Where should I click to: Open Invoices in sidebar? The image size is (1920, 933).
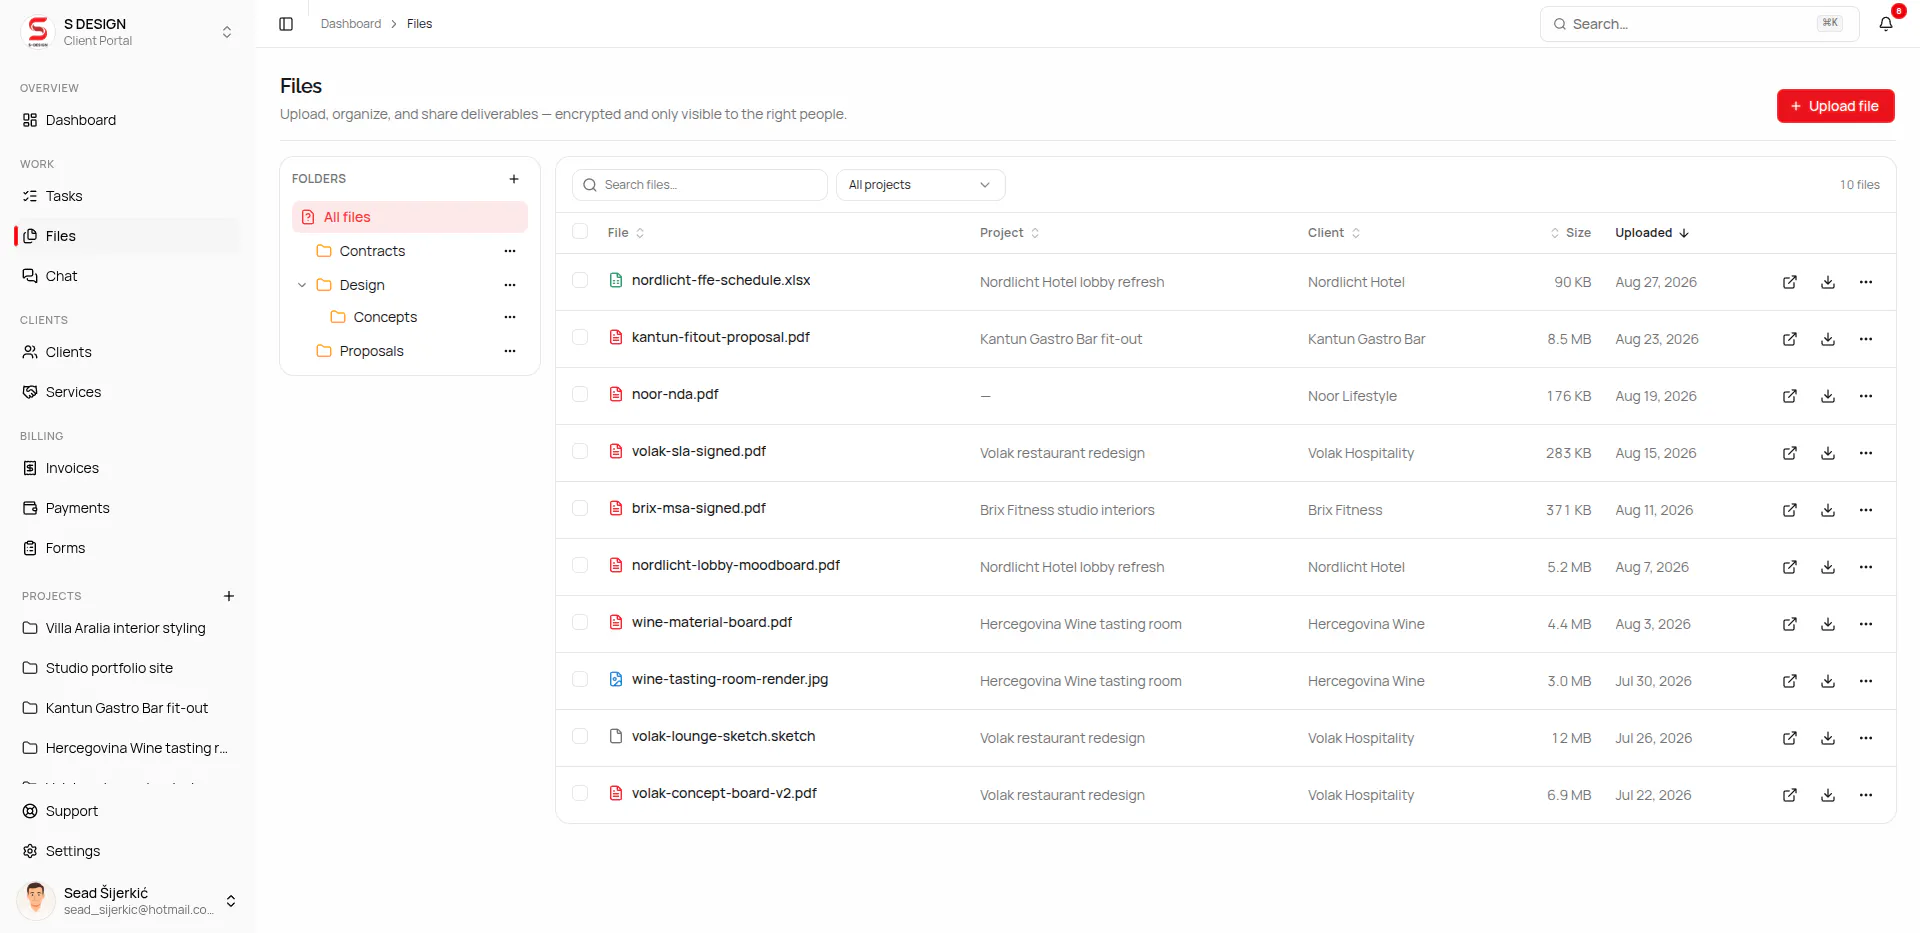128,468
